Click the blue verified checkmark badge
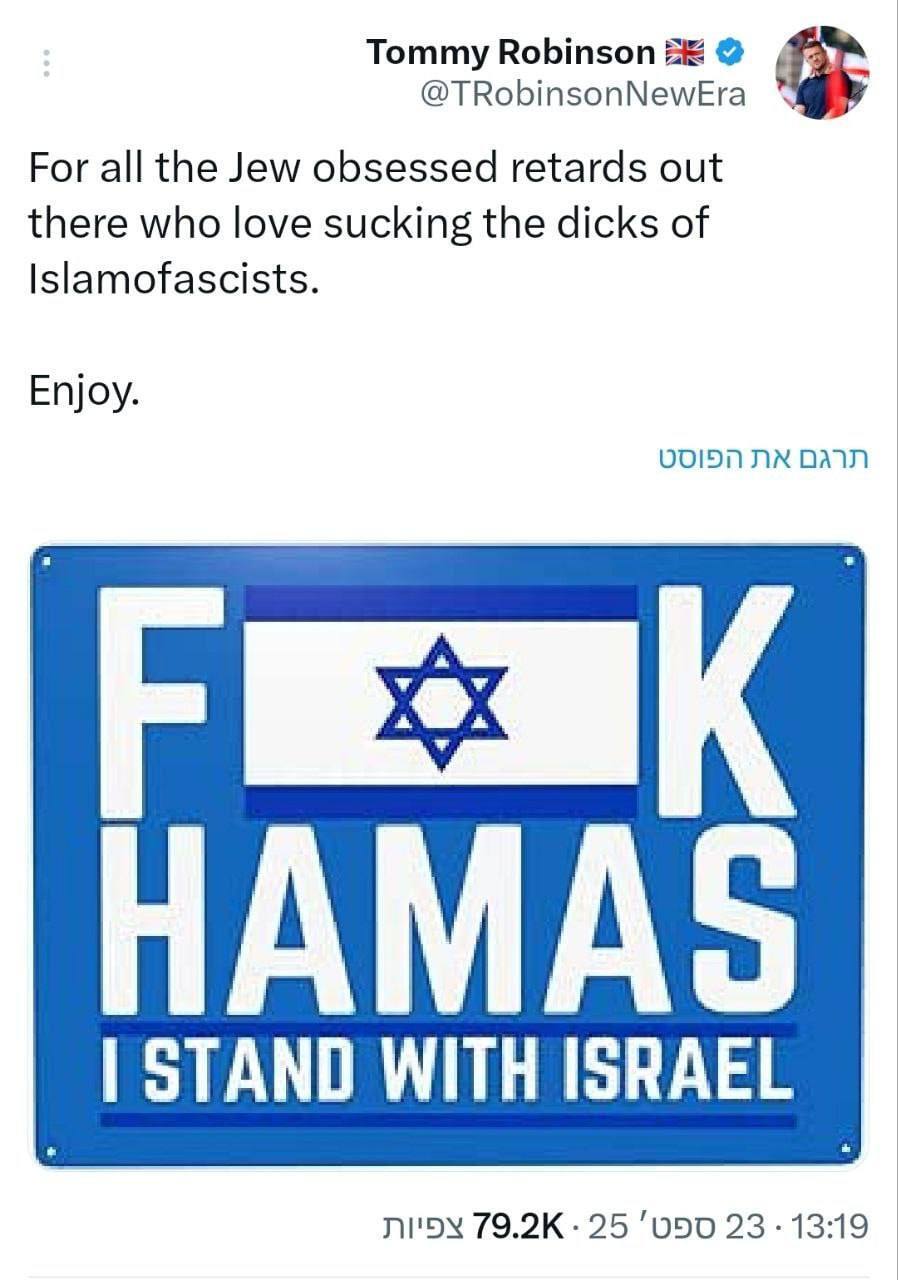 [x=732, y=53]
